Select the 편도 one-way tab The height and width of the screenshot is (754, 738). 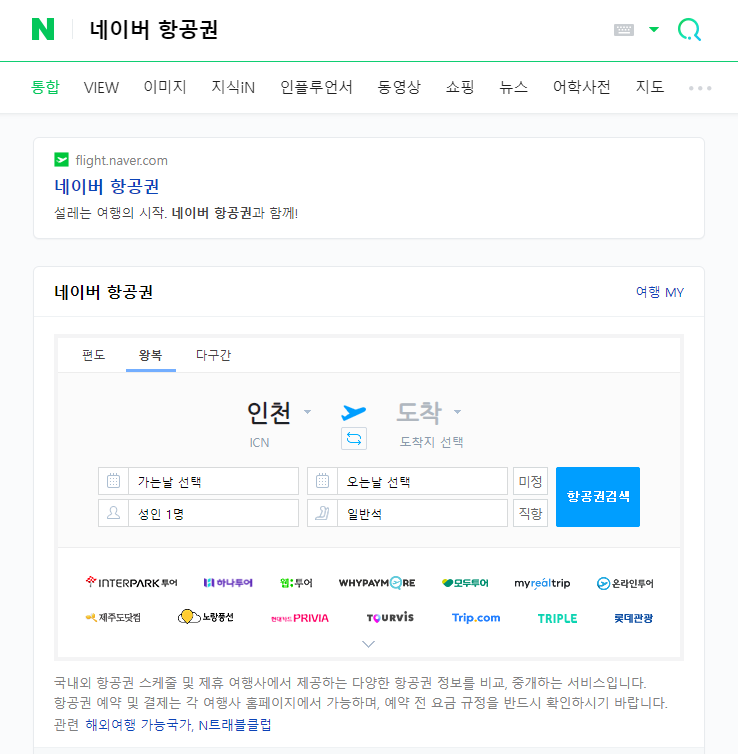tap(93, 355)
